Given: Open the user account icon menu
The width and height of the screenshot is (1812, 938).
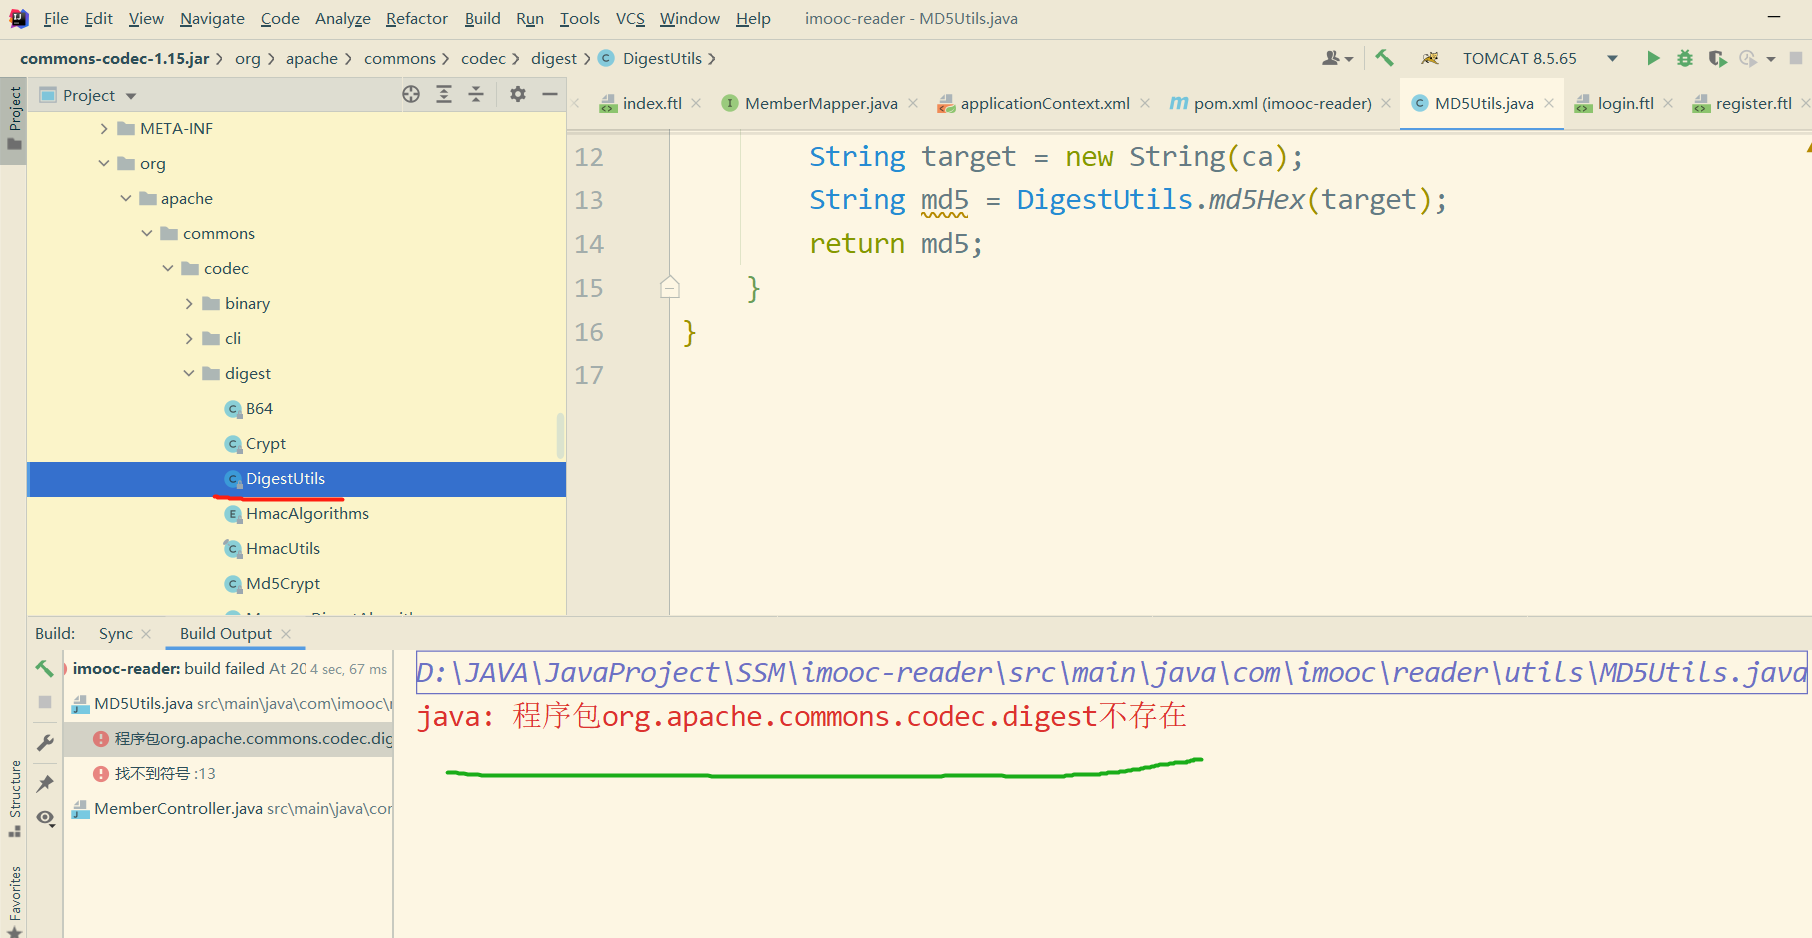Looking at the screenshot, I should [1337, 58].
